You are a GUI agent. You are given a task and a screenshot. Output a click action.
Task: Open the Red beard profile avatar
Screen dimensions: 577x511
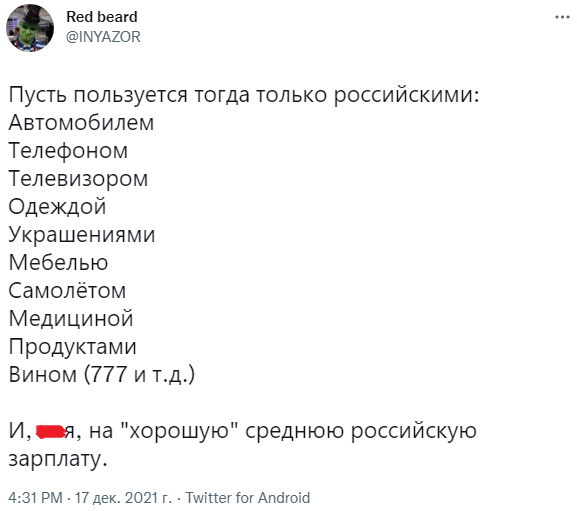pos(30,28)
